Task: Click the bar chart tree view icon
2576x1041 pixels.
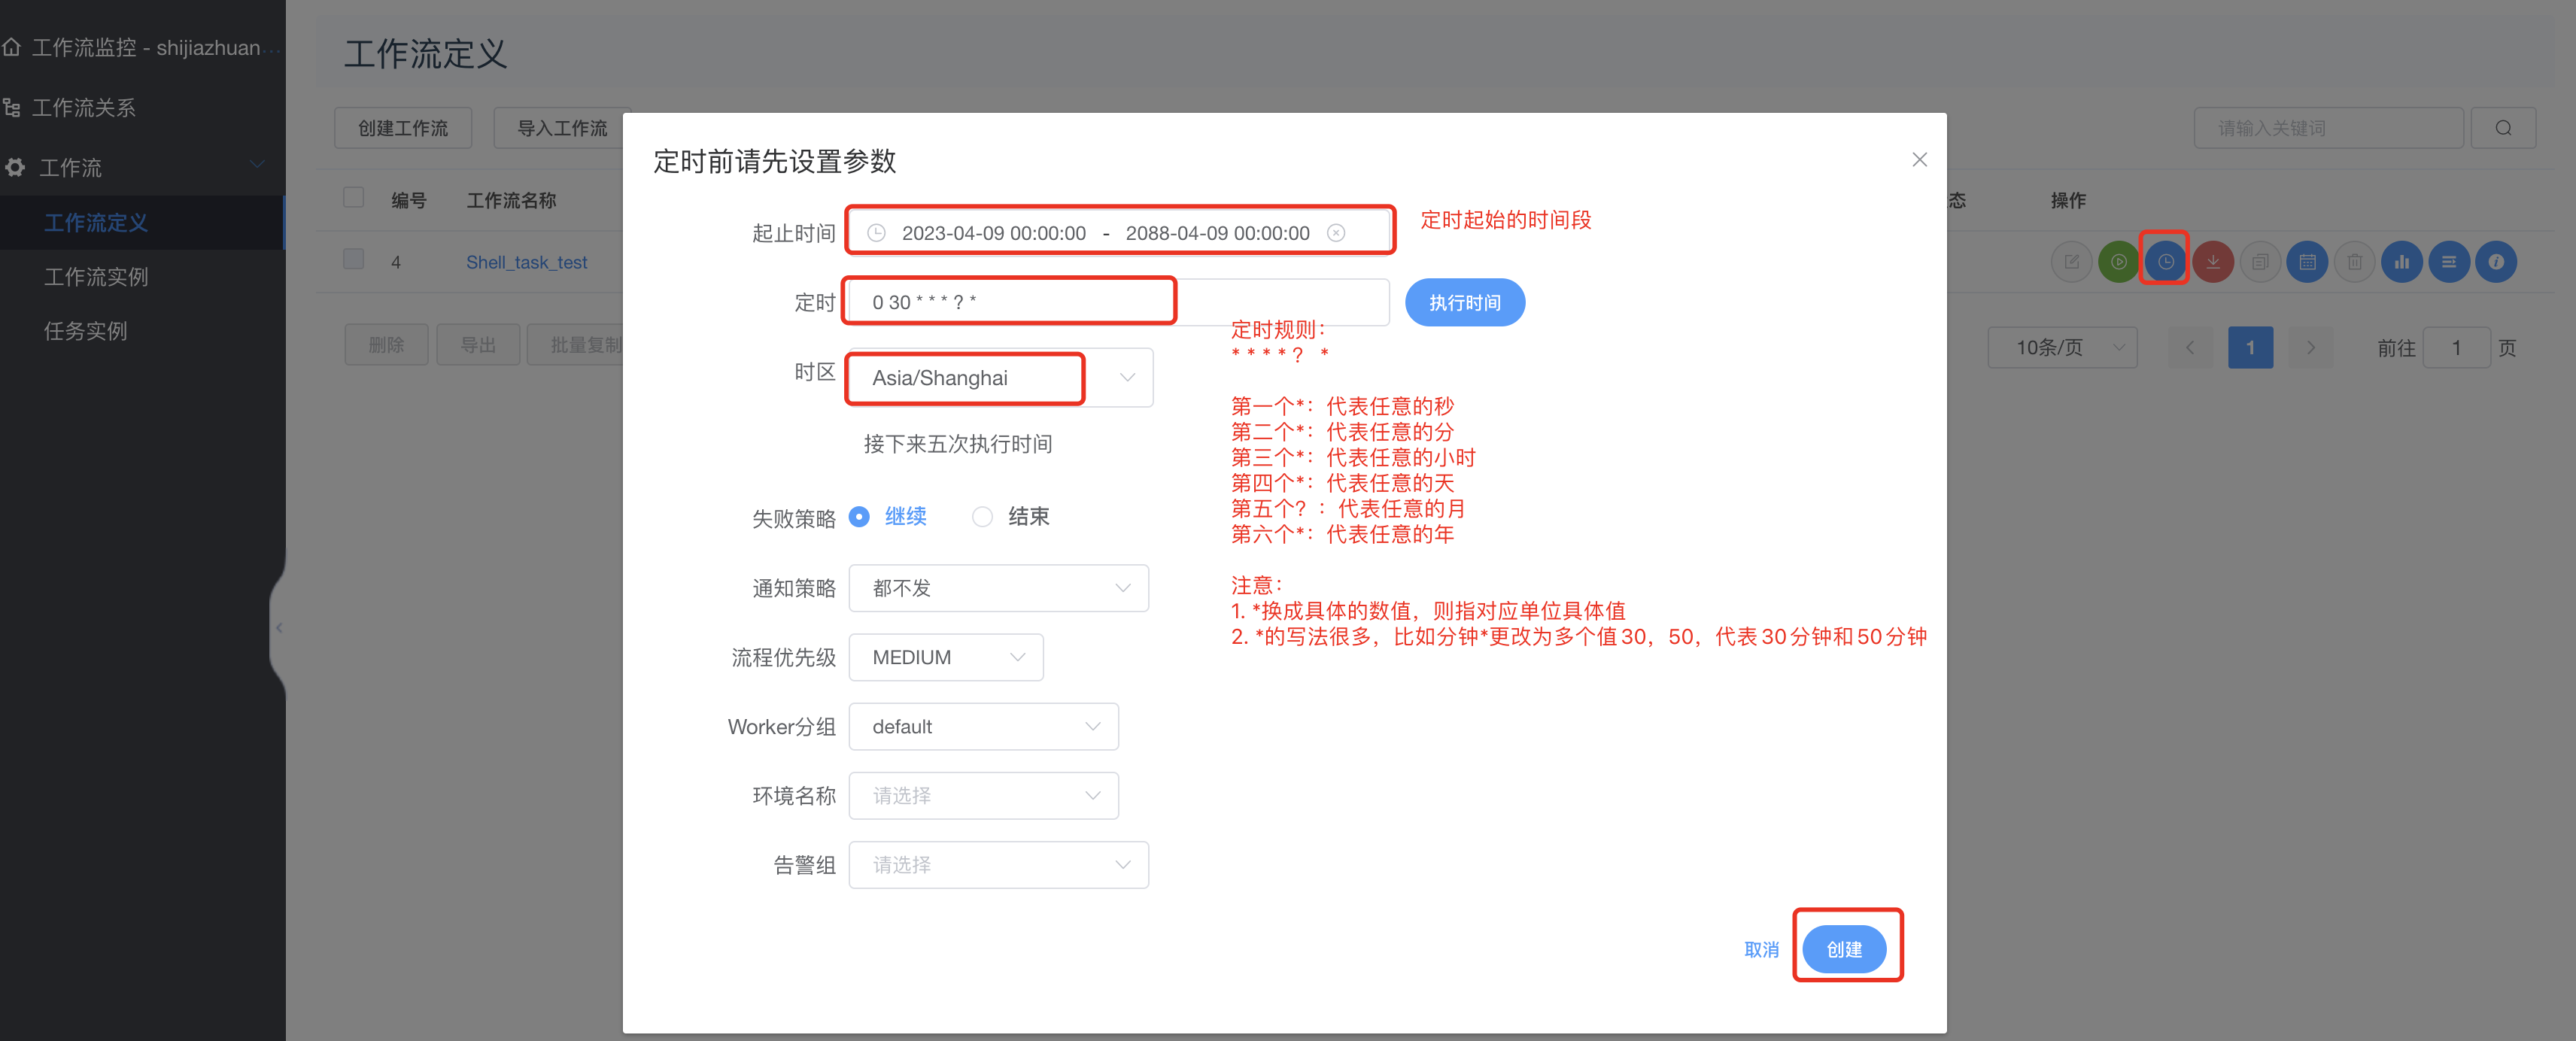Action: pos(2401,262)
